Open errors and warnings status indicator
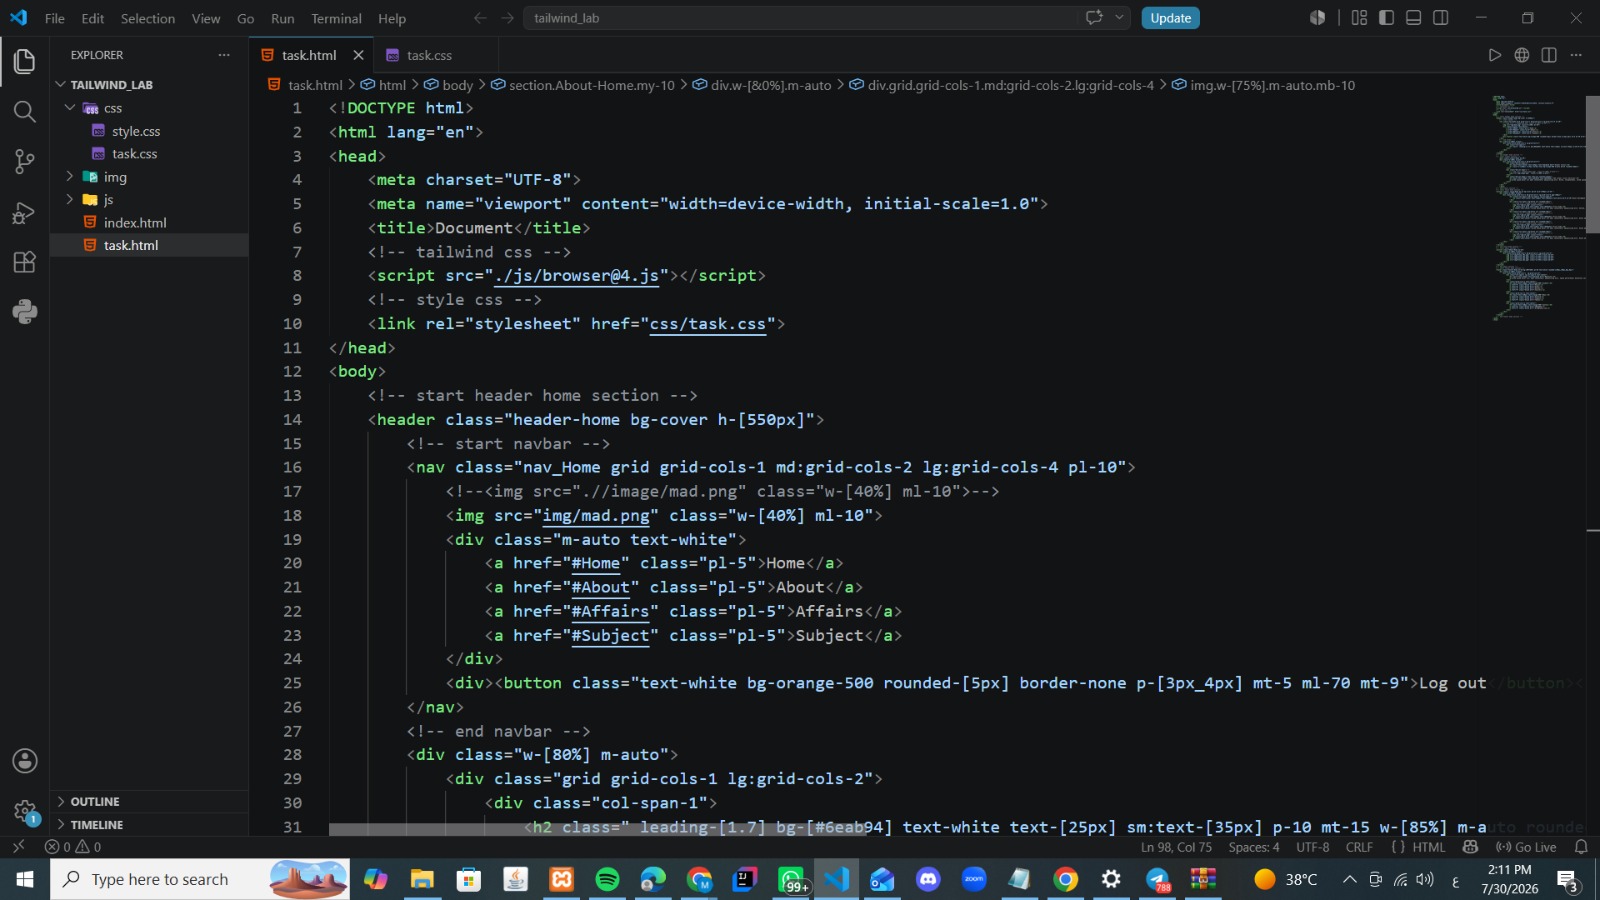Screen dimensions: 1600x900 (73, 847)
